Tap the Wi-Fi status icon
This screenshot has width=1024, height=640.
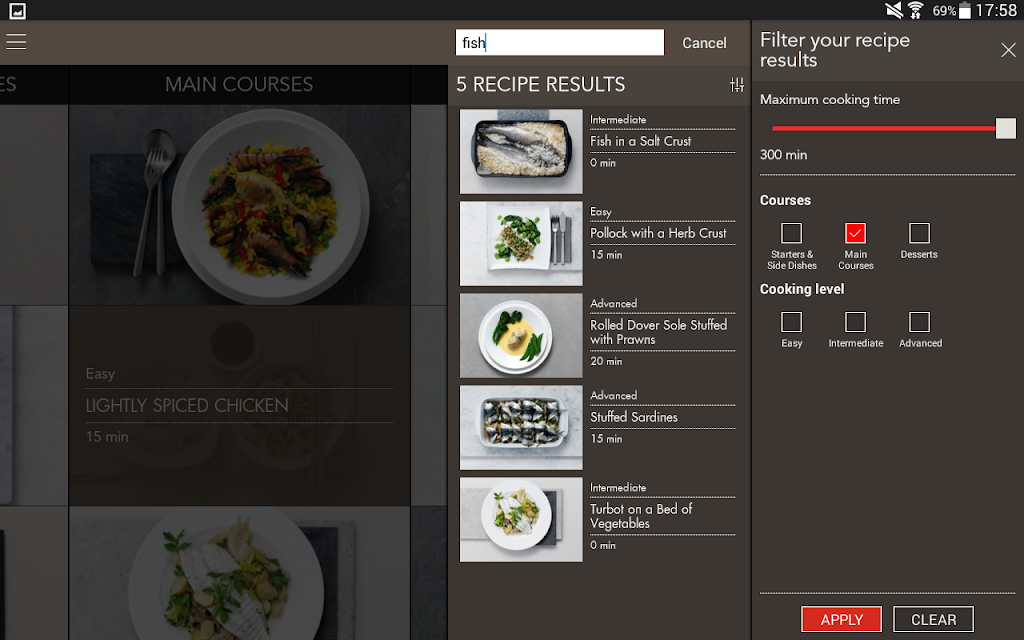coord(916,10)
